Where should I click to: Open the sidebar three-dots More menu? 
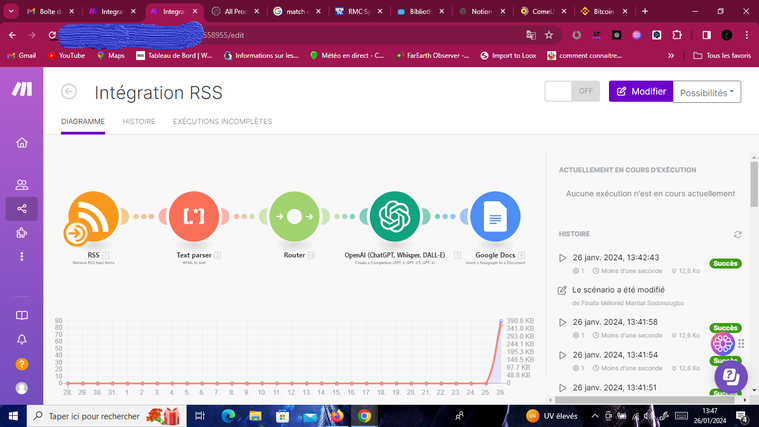coord(22,257)
